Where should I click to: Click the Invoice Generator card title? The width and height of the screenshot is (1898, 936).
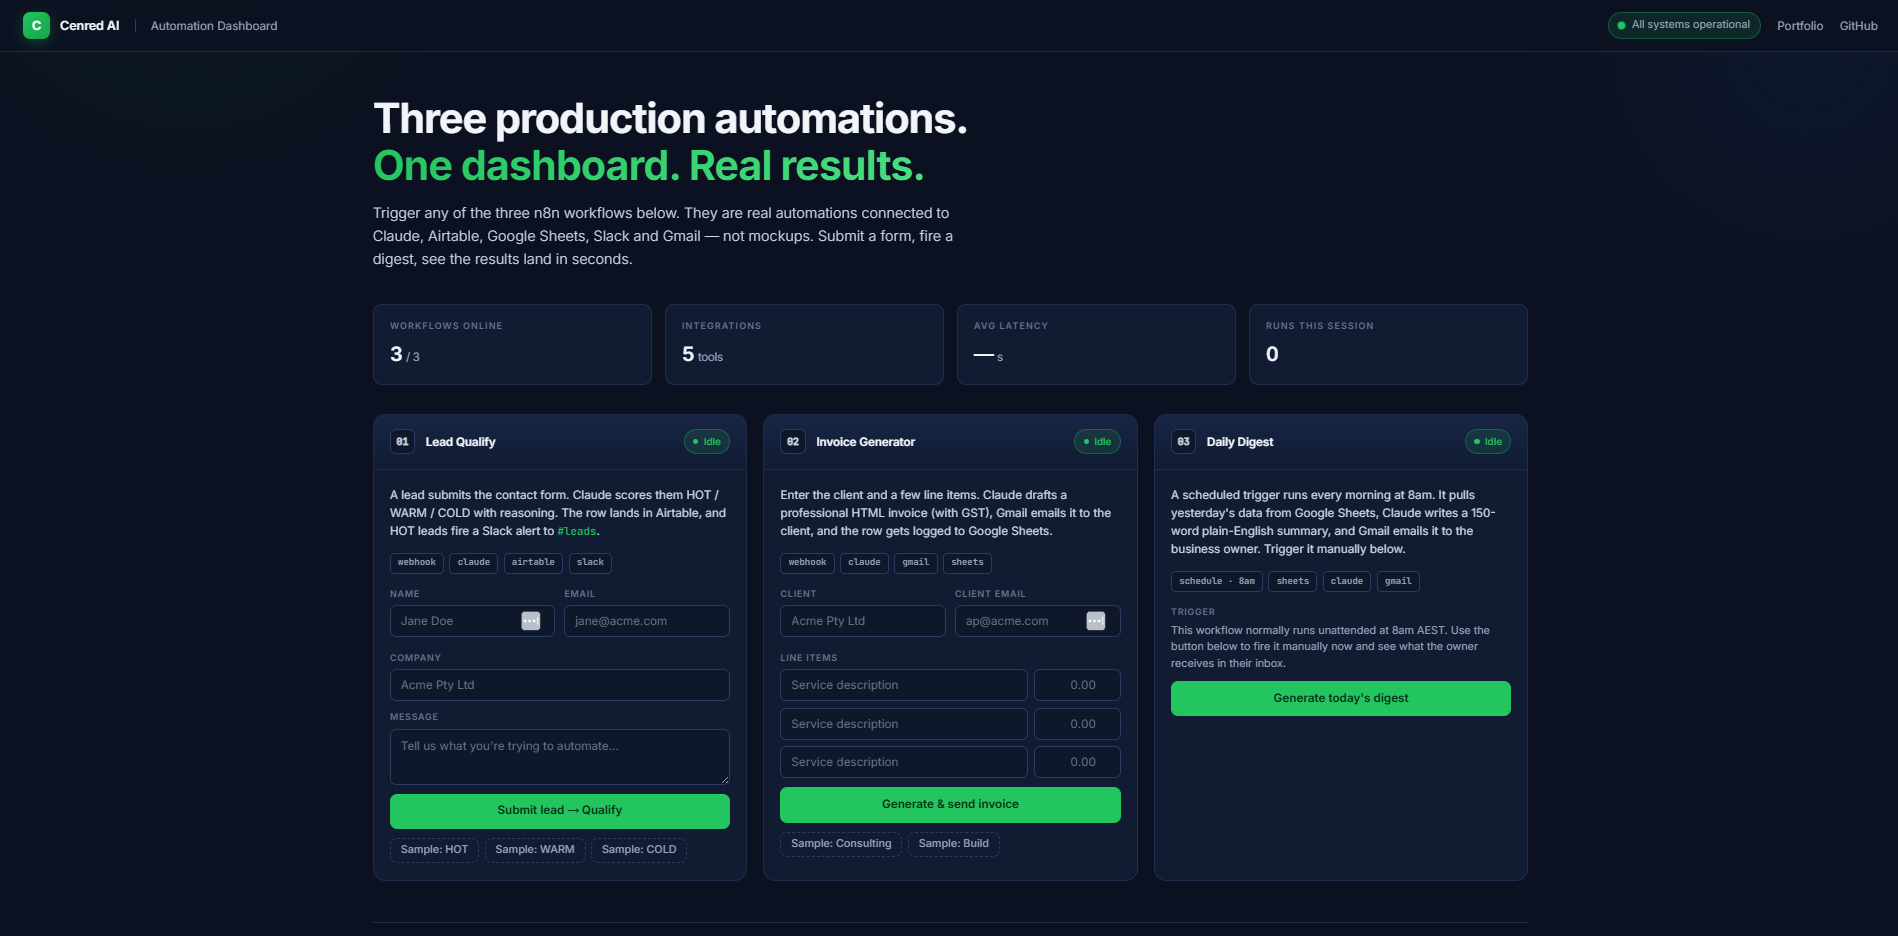(x=865, y=442)
